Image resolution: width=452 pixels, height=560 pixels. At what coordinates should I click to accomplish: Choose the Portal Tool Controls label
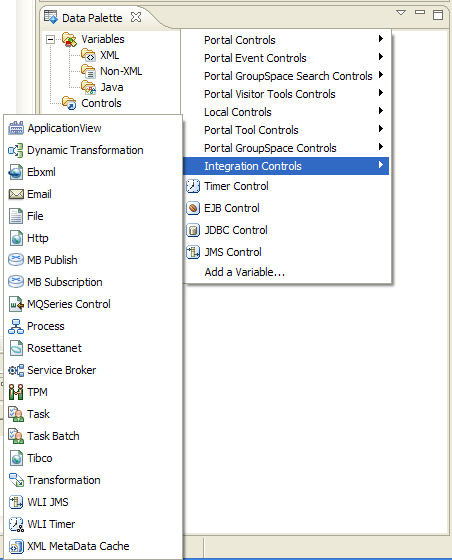(x=251, y=130)
